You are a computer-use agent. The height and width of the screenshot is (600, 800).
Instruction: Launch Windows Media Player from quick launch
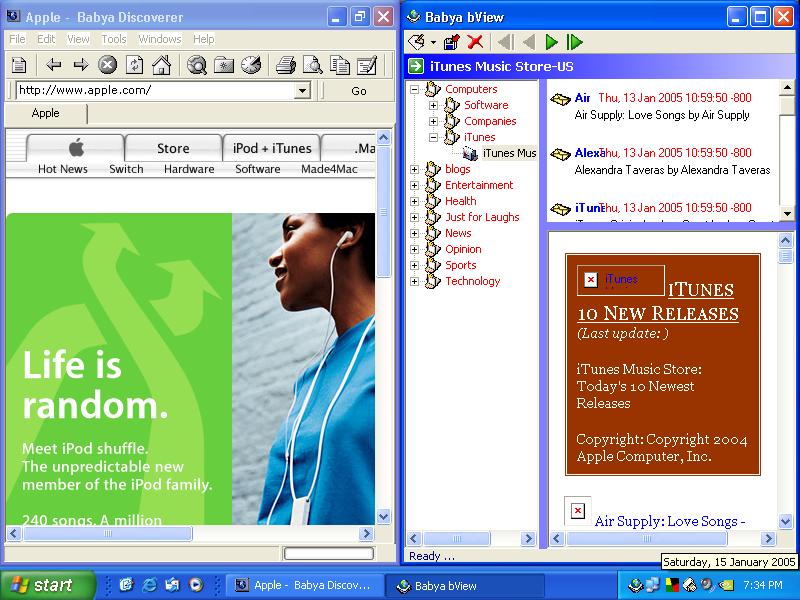[195, 584]
